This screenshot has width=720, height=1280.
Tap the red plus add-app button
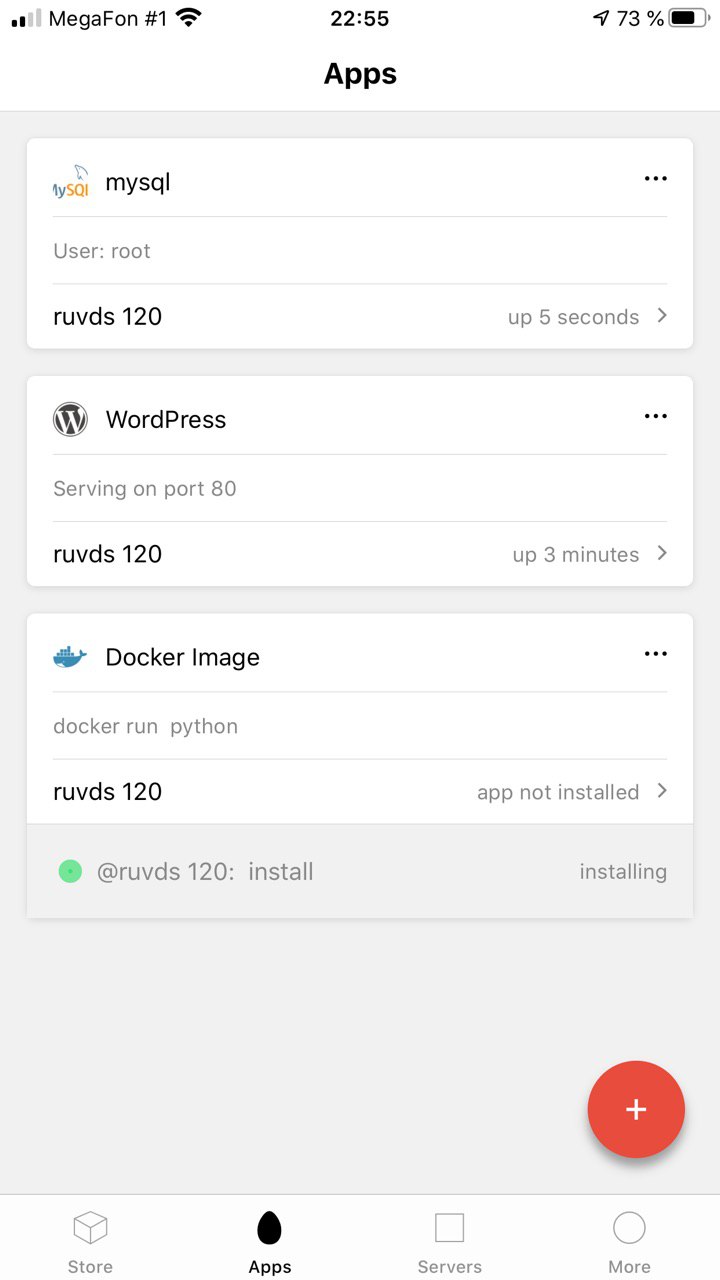pyautogui.click(x=636, y=1109)
